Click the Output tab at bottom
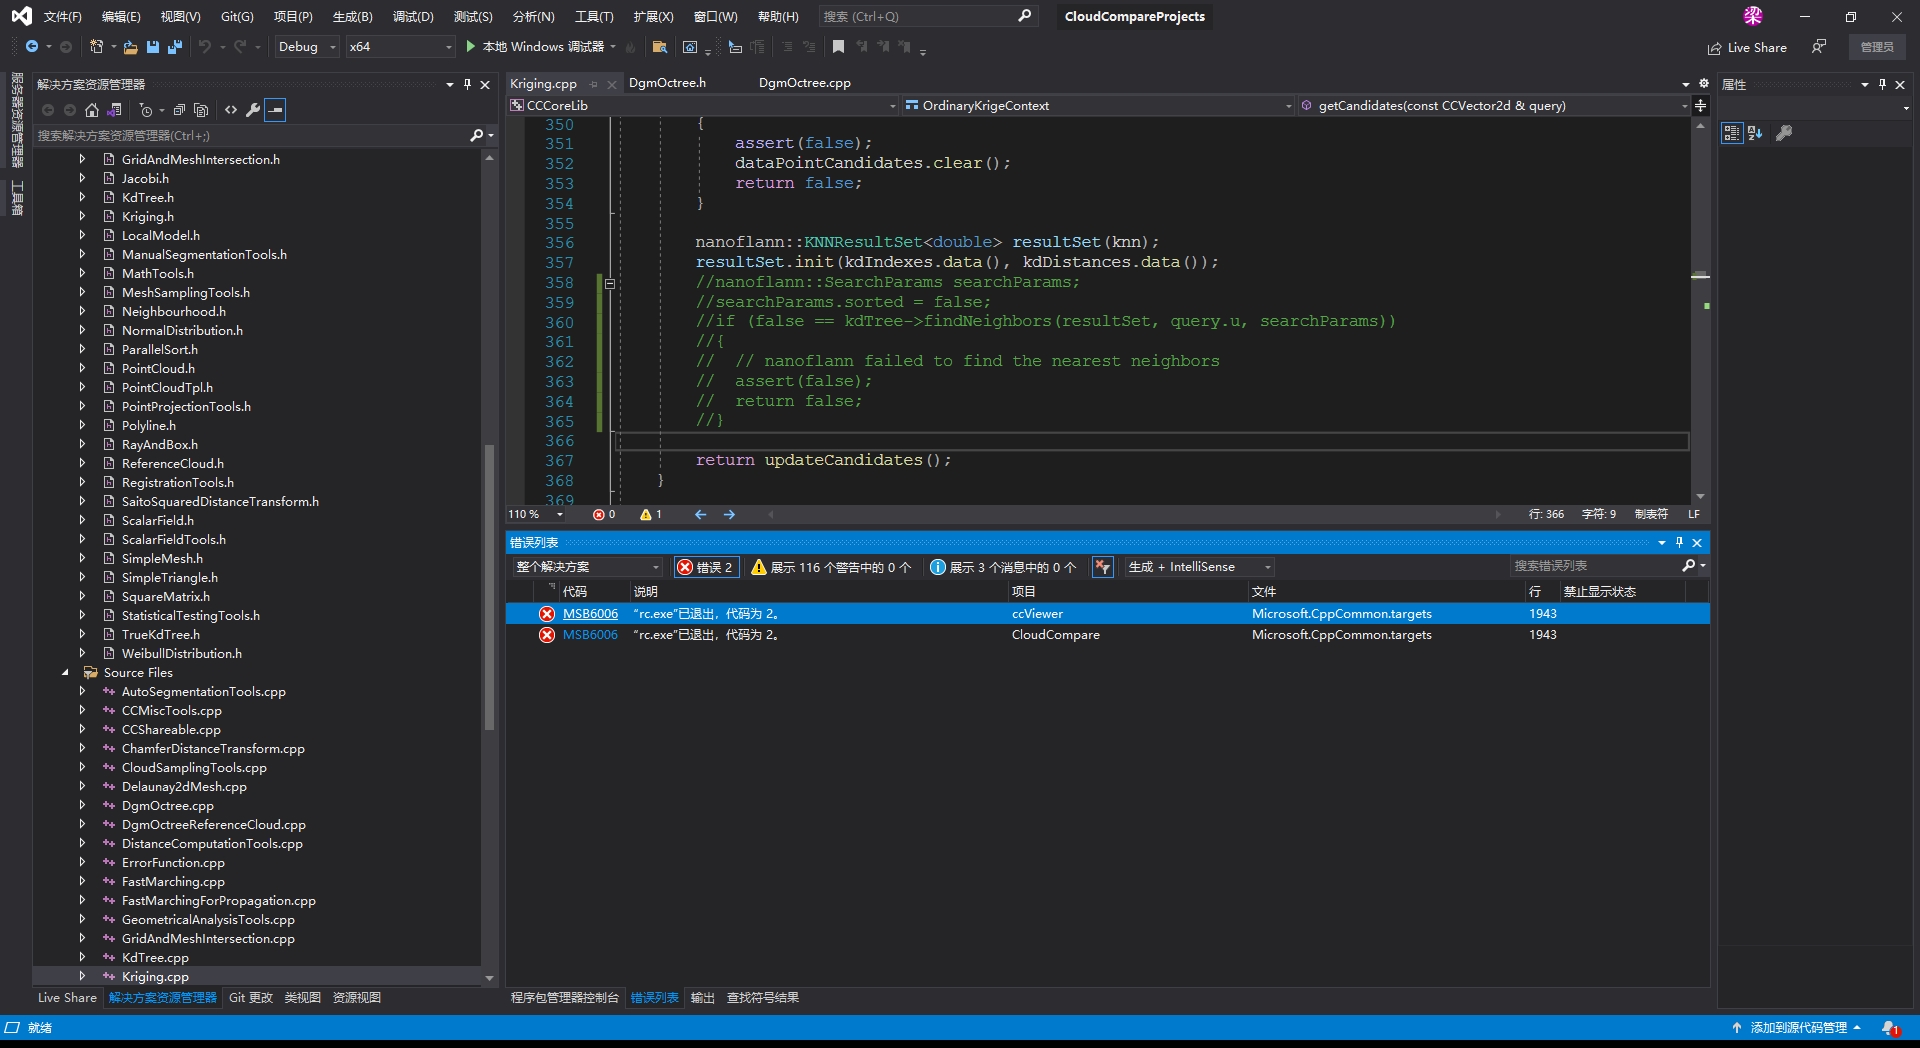 pyautogui.click(x=703, y=998)
